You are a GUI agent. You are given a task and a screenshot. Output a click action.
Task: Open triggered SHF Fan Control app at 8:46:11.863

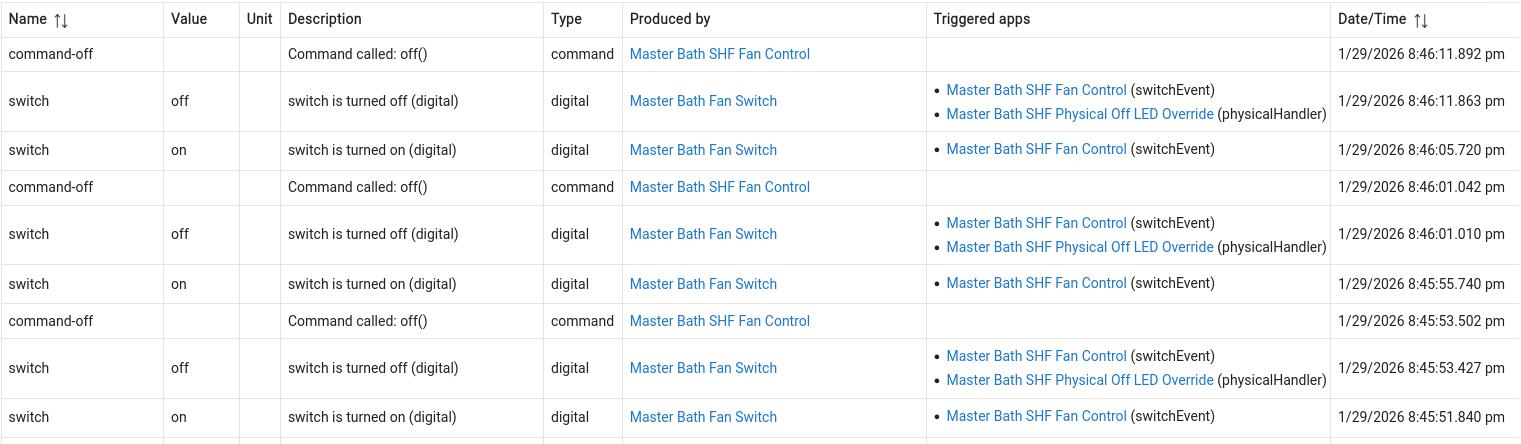point(1036,90)
